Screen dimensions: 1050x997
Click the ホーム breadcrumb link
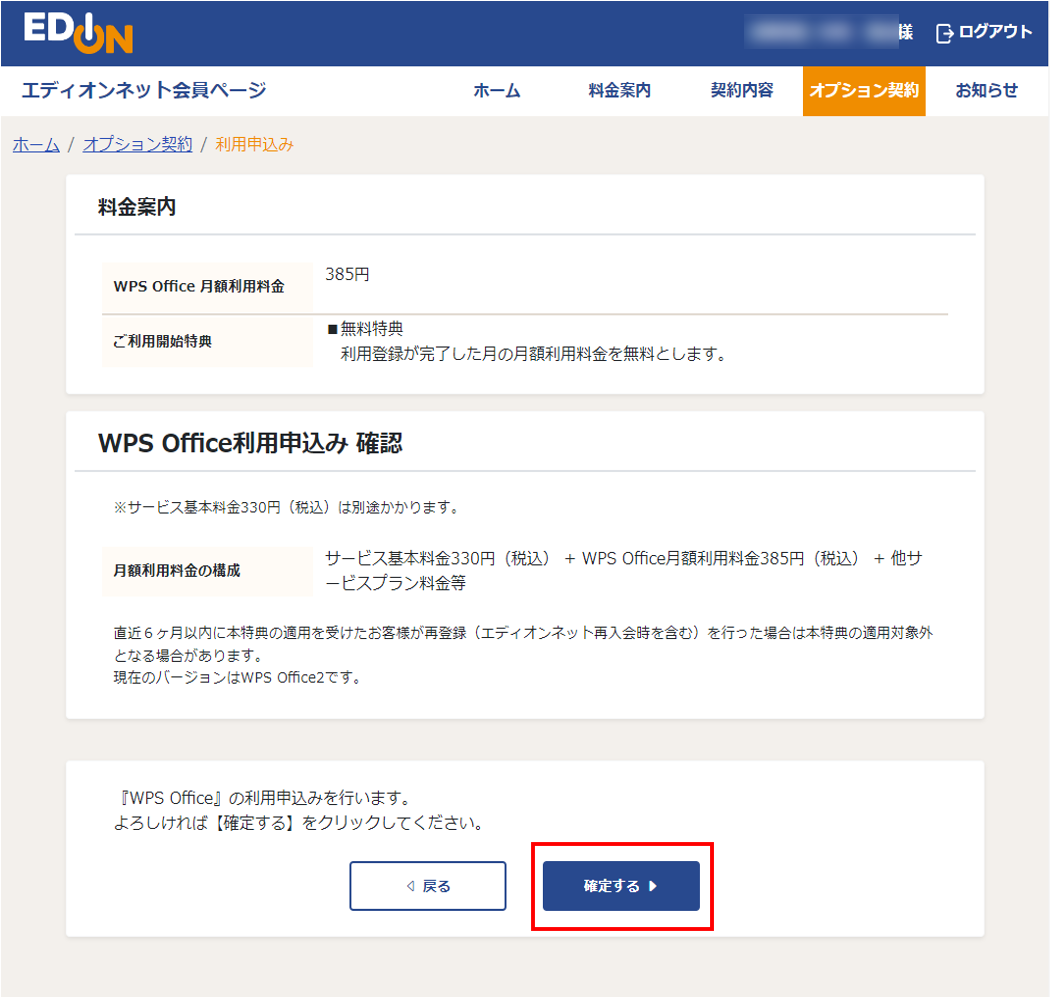coord(35,144)
